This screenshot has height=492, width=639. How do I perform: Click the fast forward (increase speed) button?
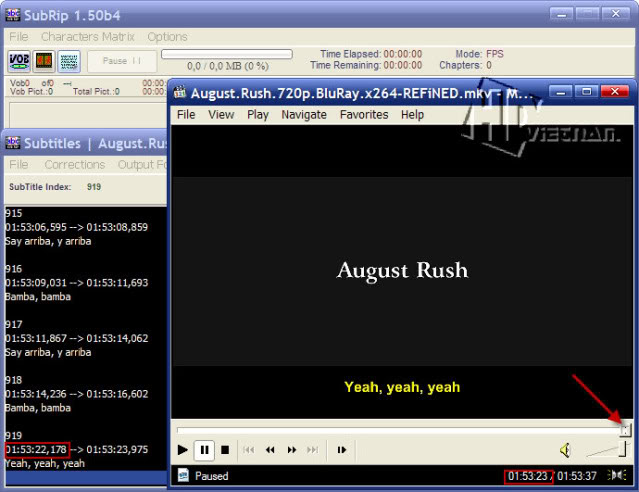[292, 450]
